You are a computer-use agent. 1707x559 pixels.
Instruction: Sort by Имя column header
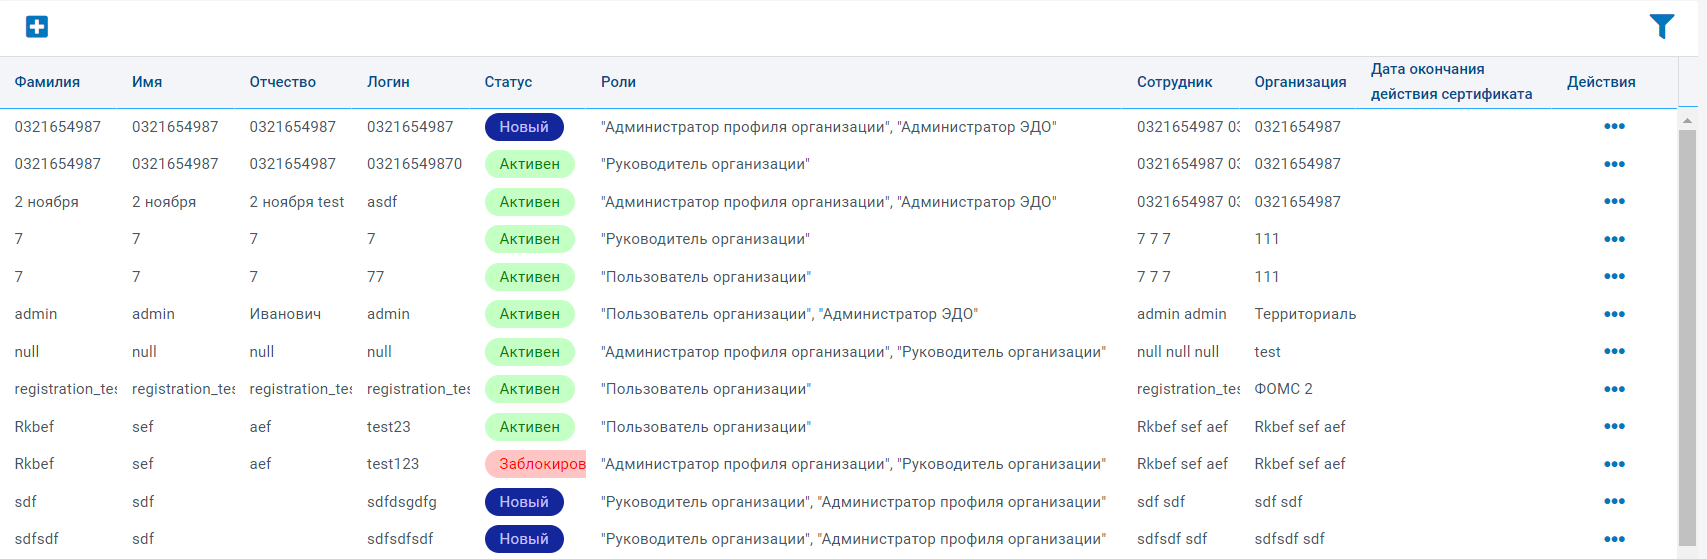click(x=147, y=82)
